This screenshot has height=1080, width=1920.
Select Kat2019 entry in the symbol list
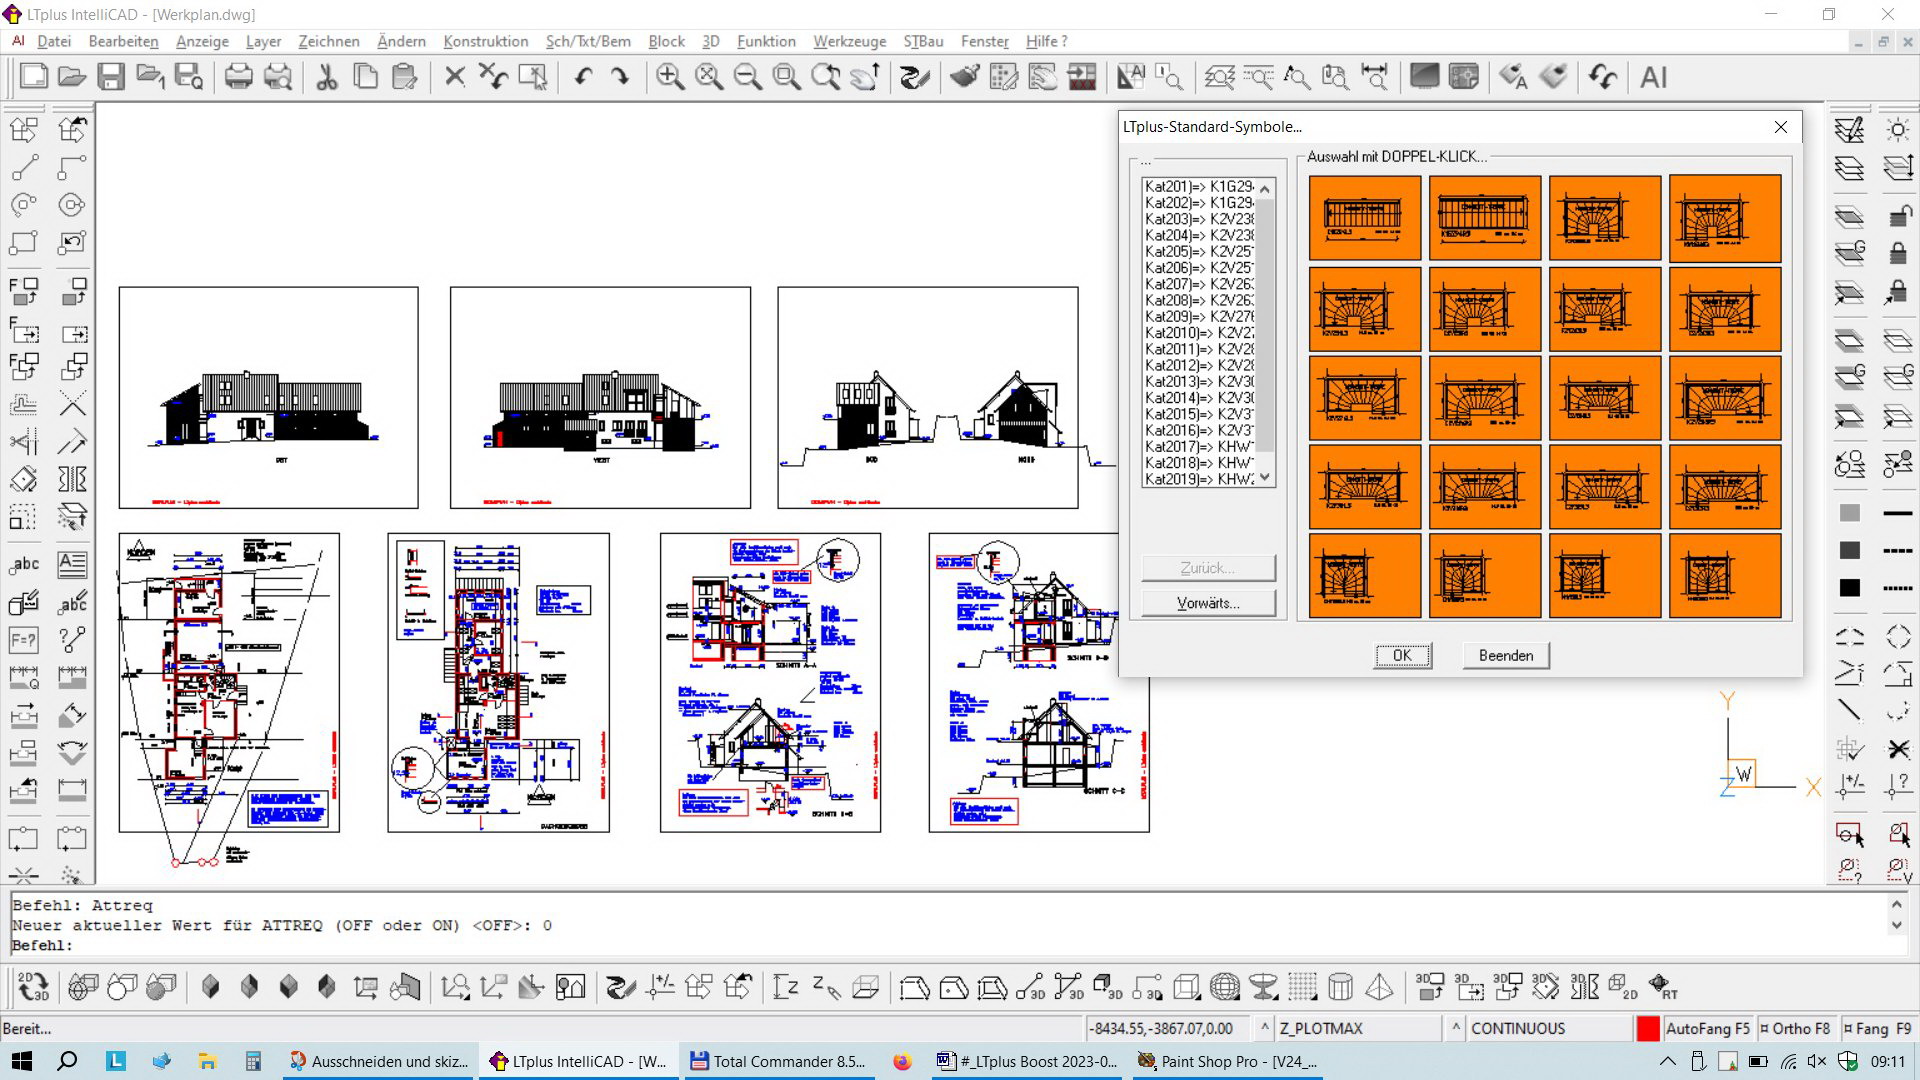coord(1199,479)
